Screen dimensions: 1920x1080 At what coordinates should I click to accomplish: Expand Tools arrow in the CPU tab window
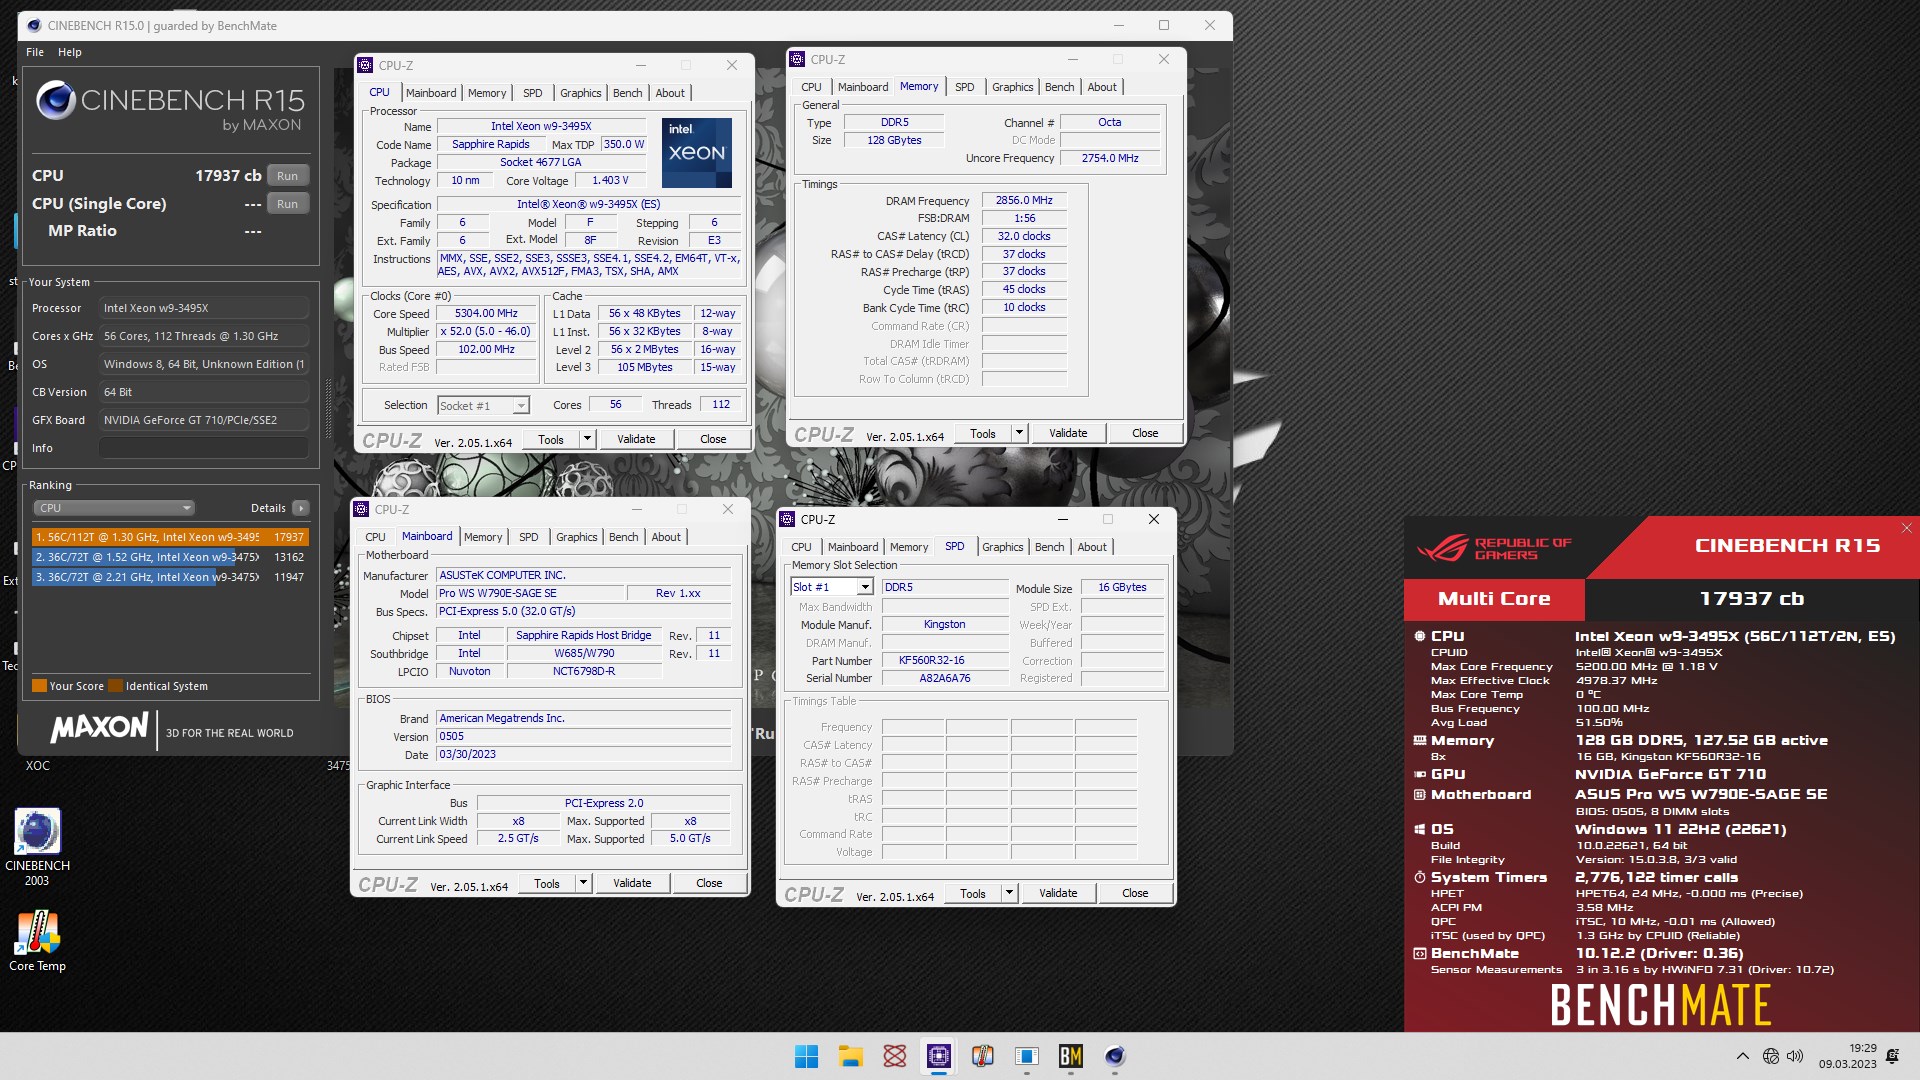(x=587, y=439)
